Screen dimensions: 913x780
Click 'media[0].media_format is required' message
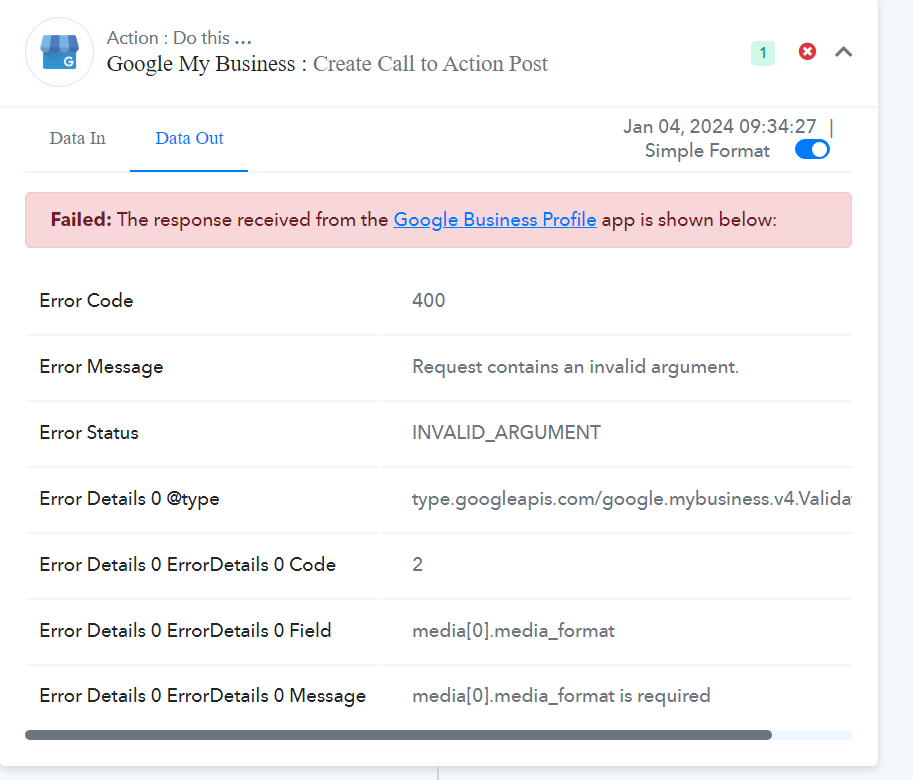(561, 696)
